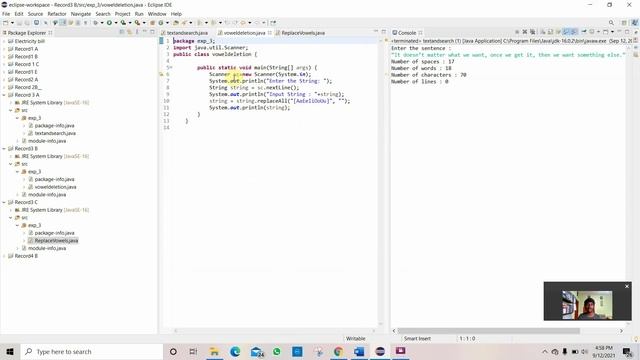
Task: Click the Save toolbar icon
Action: [x=19, y=23]
